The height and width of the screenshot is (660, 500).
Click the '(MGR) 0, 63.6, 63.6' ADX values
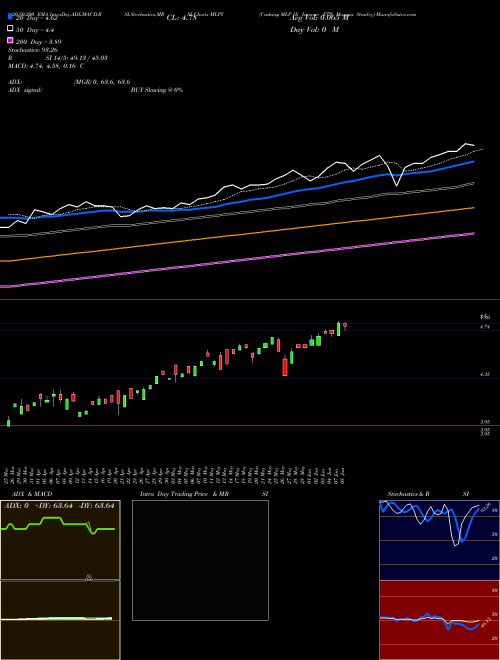[102, 82]
